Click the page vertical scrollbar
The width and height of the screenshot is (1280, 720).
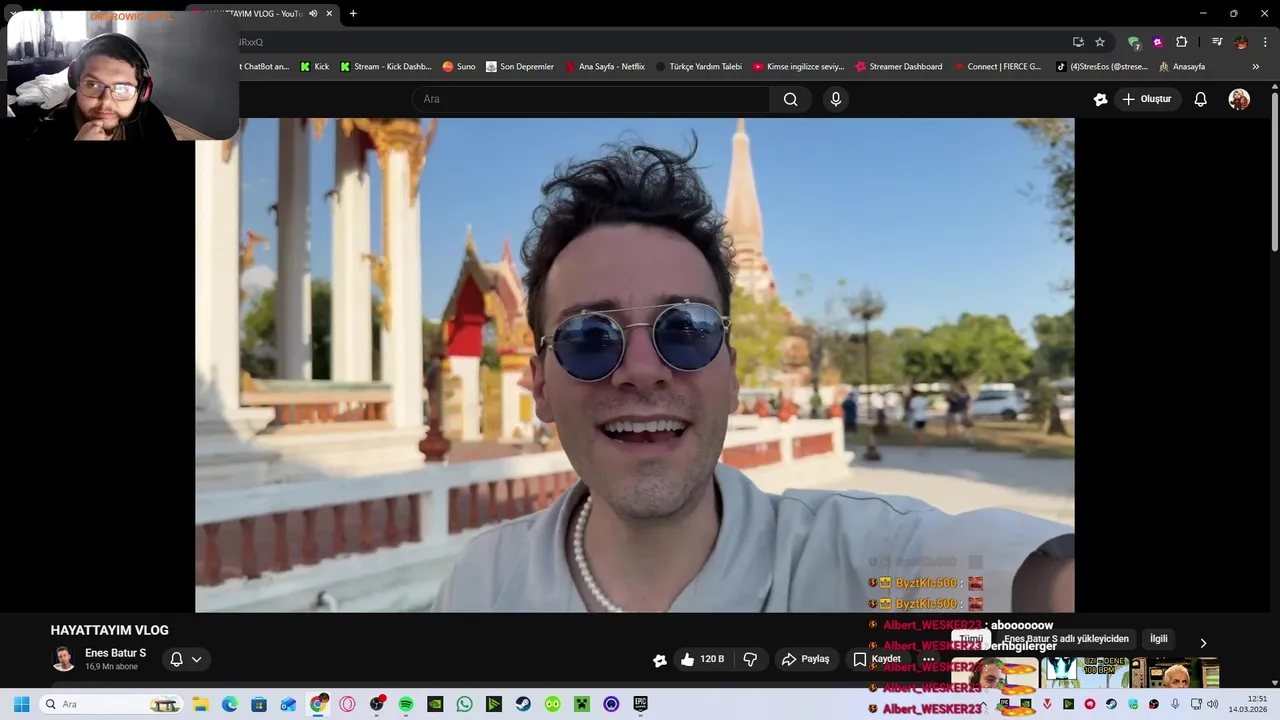tap(1274, 170)
